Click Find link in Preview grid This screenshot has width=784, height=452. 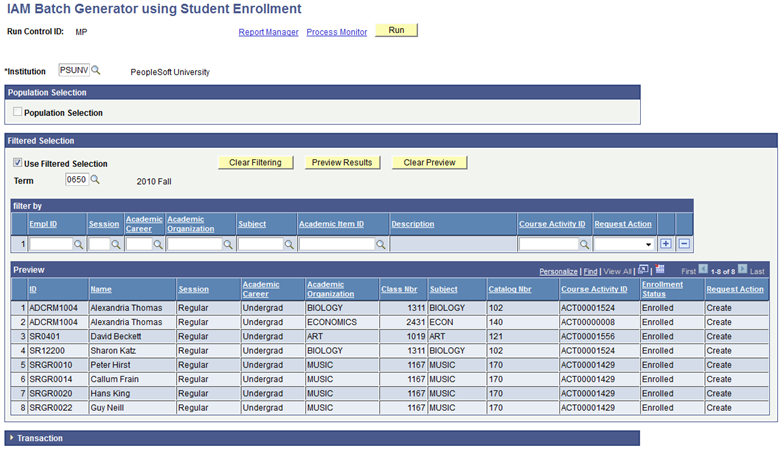coord(590,272)
